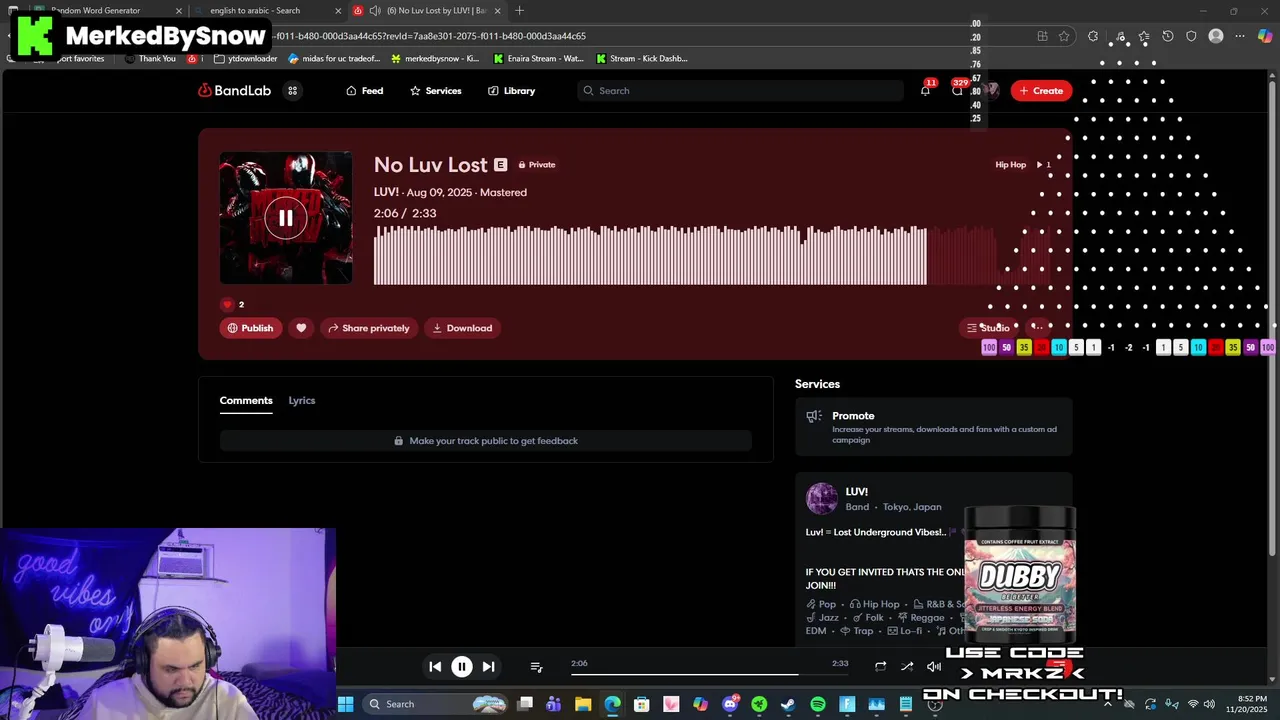Open the BandLab apps grid icon
The height and width of the screenshot is (720, 1280).
pos(293,90)
